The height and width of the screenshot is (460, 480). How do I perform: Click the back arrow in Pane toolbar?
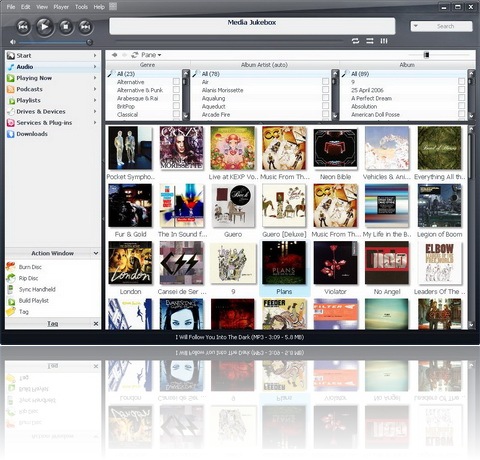[114, 55]
